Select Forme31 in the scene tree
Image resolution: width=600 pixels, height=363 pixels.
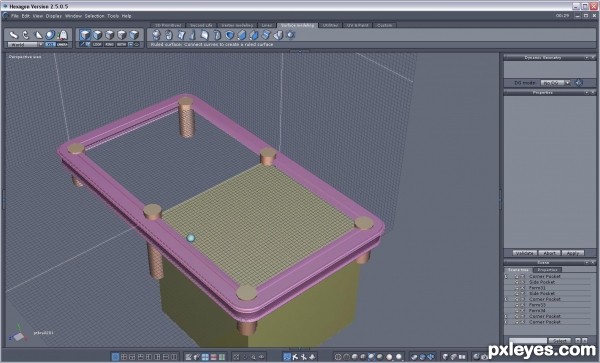[537, 288]
